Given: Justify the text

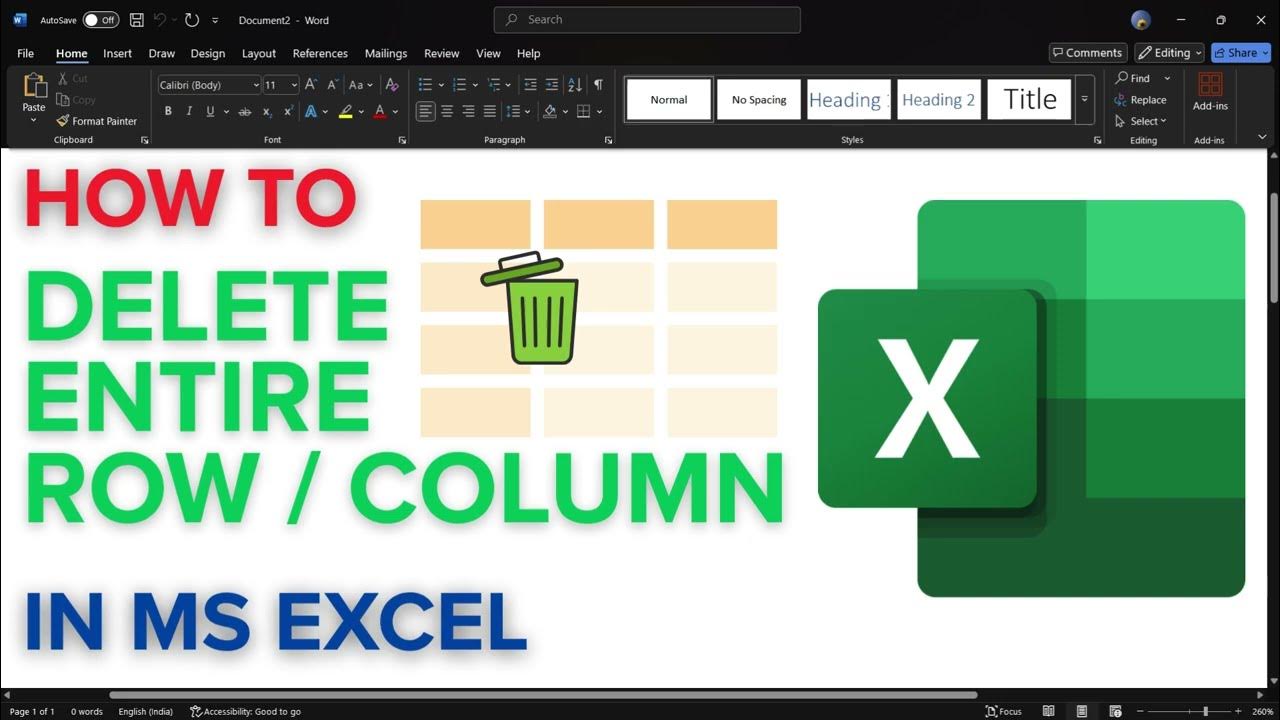Looking at the screenshot, I should (489, 111).
